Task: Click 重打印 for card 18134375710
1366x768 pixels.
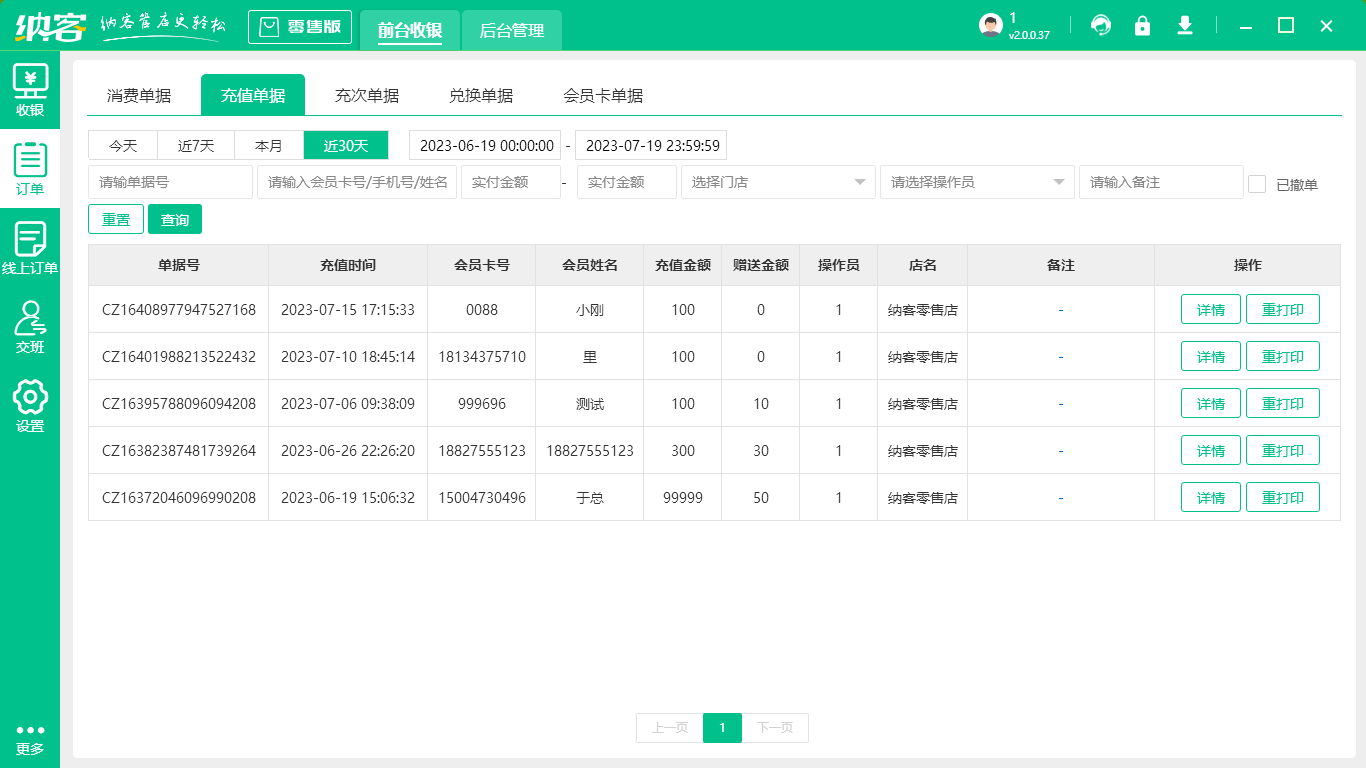Action: [1283, 357]
